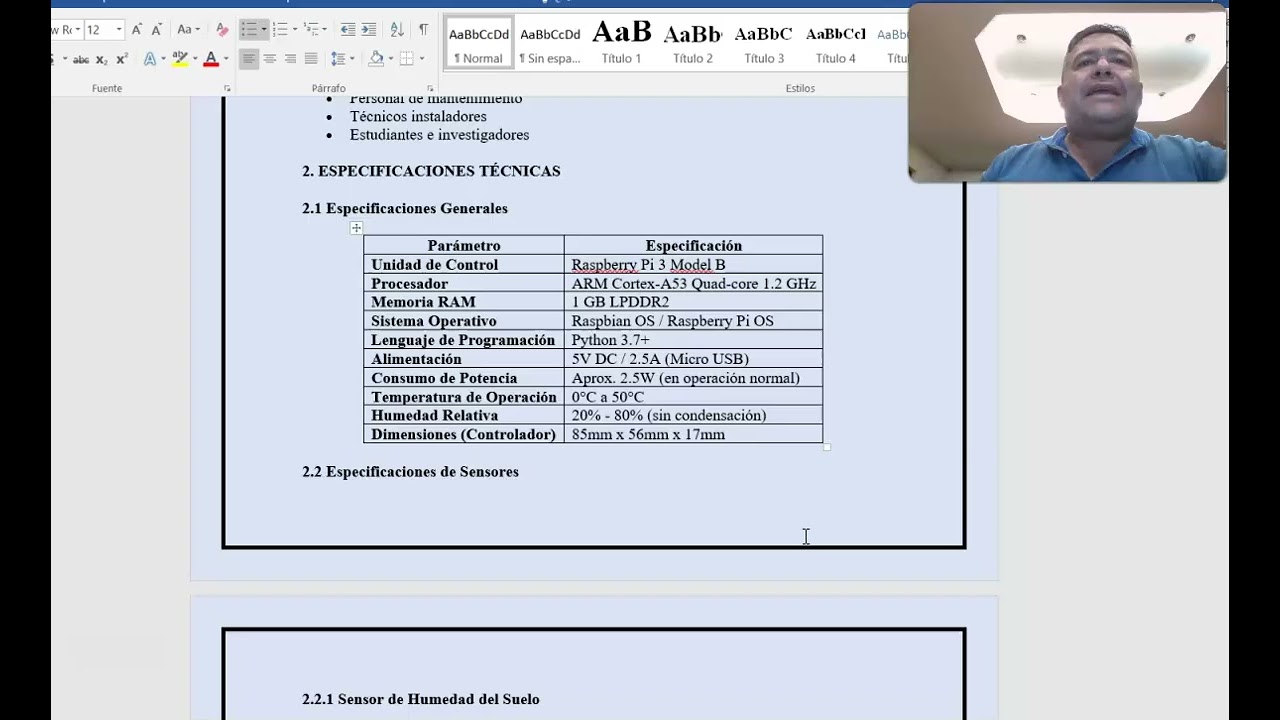Click the '2. ESPECIFICACIONES TÉCNICAS' heading
Image resolution: width=1280 pixels, height=720 pixels.
(431, 171)
